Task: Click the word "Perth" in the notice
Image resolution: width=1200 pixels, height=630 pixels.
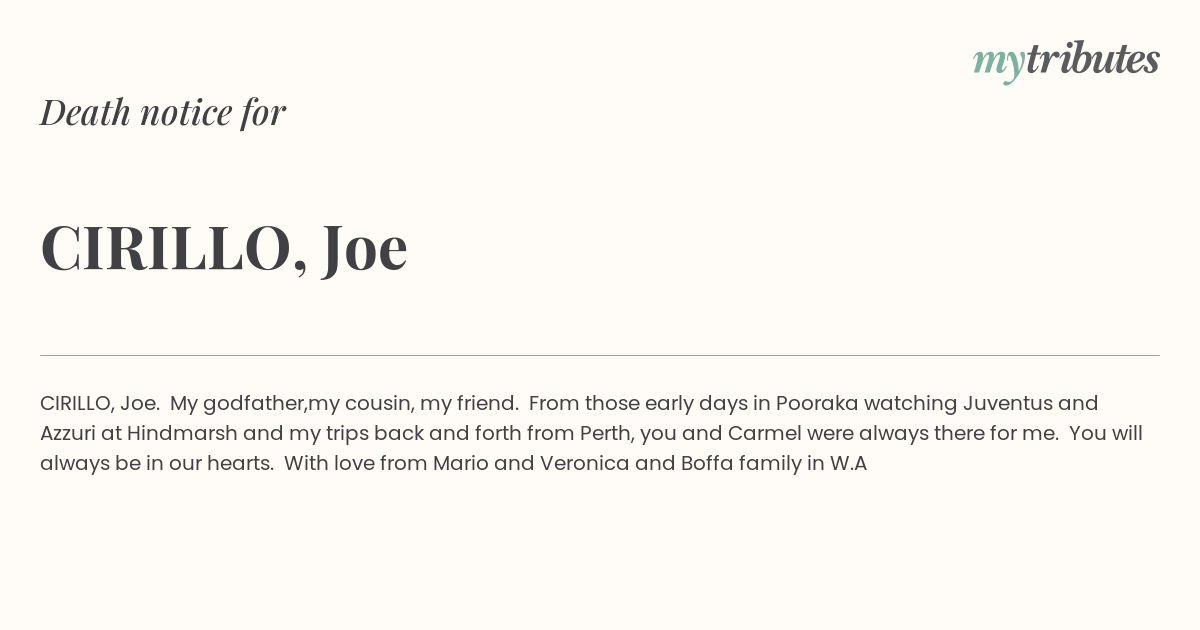Action: [606, 433]
